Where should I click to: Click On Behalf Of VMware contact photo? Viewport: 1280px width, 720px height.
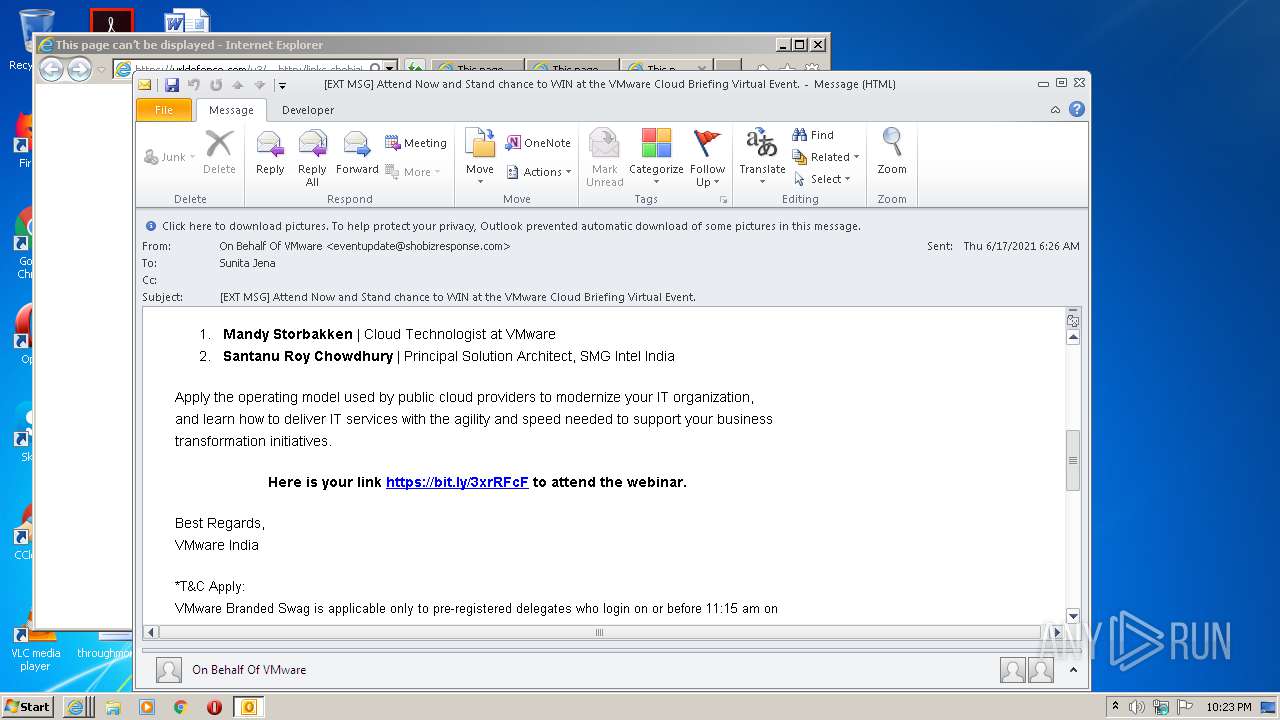pyautogui.click(x=169, y=670)
